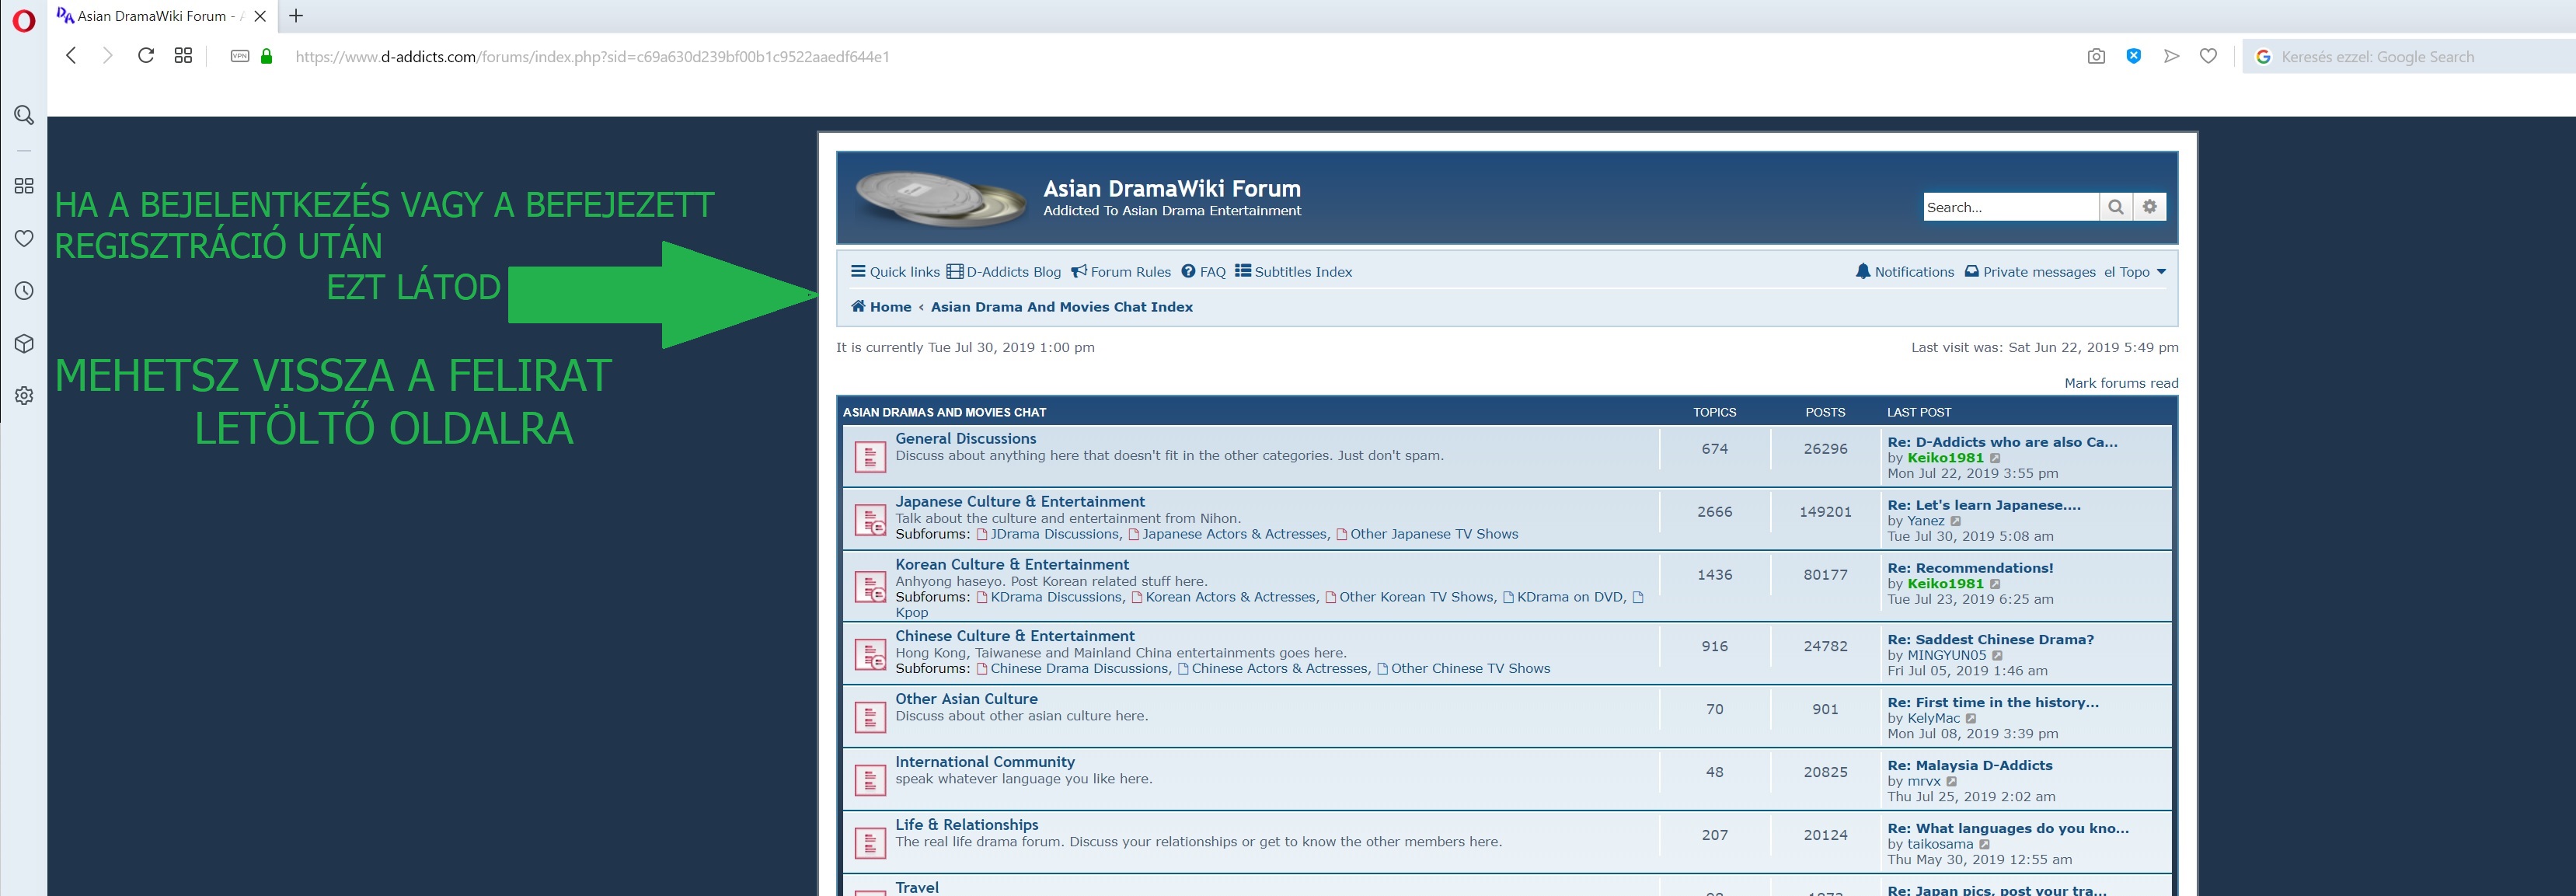Select the Asian DramaWiki Forum tab
The width and height of the screenshot is (2576, 896).
click(x=160, y=16)
